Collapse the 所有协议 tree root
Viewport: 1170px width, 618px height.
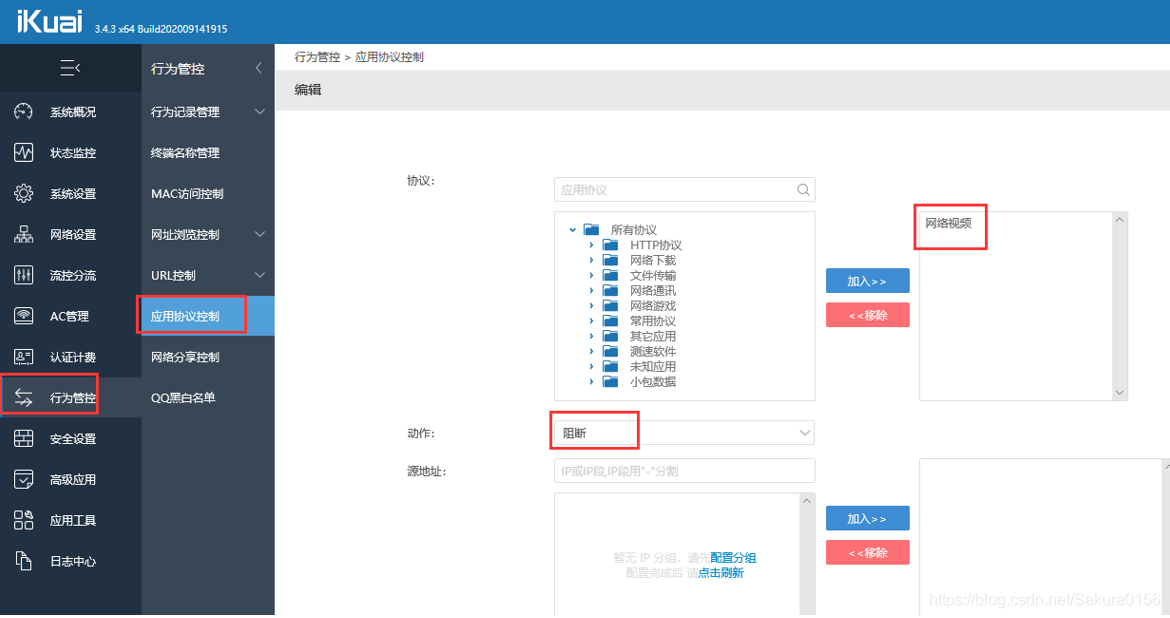tap(572, 230)
